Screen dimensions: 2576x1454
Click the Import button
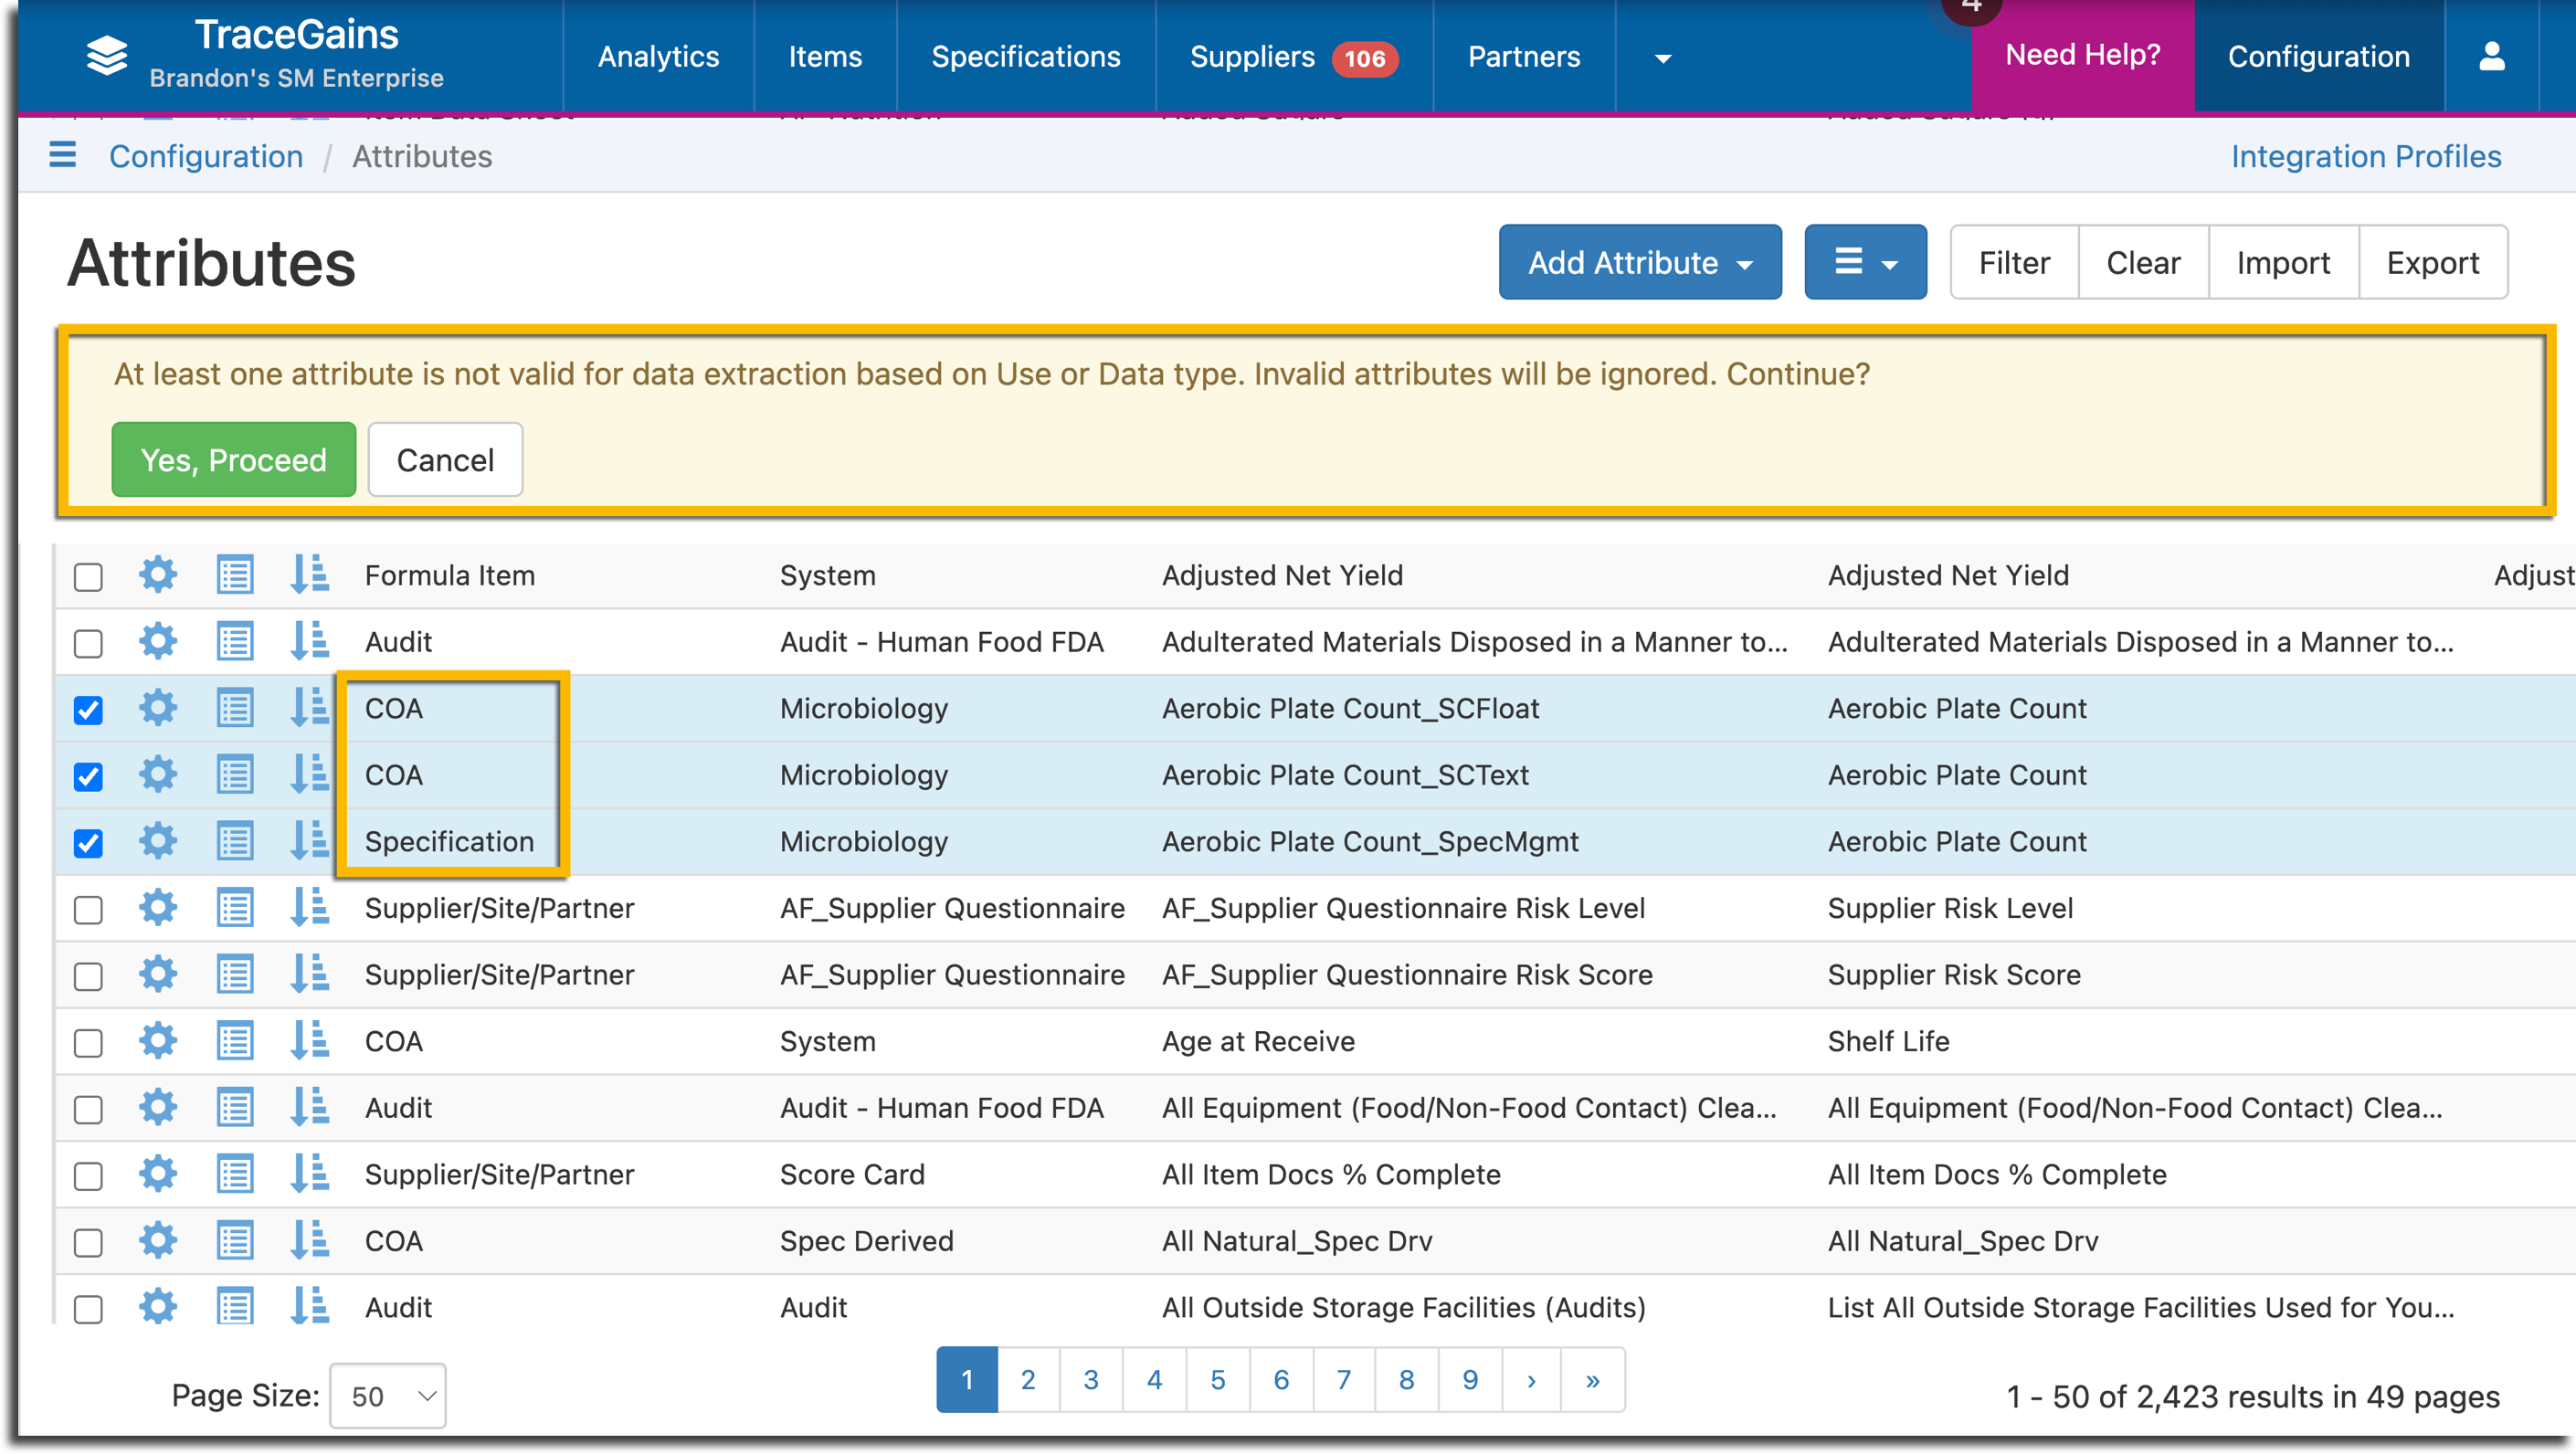point(2283,262)
